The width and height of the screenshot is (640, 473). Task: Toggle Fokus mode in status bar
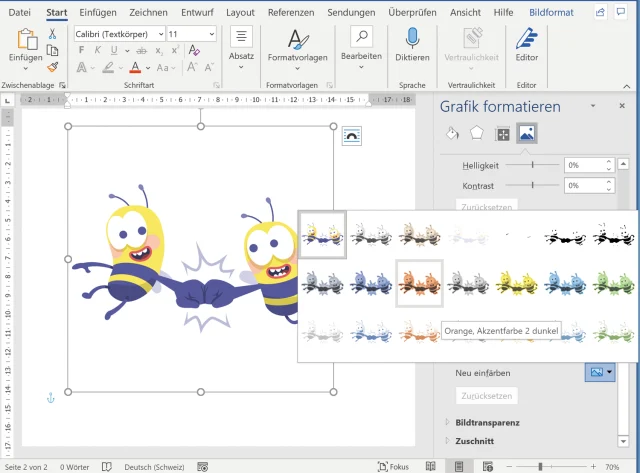point(392,466)
